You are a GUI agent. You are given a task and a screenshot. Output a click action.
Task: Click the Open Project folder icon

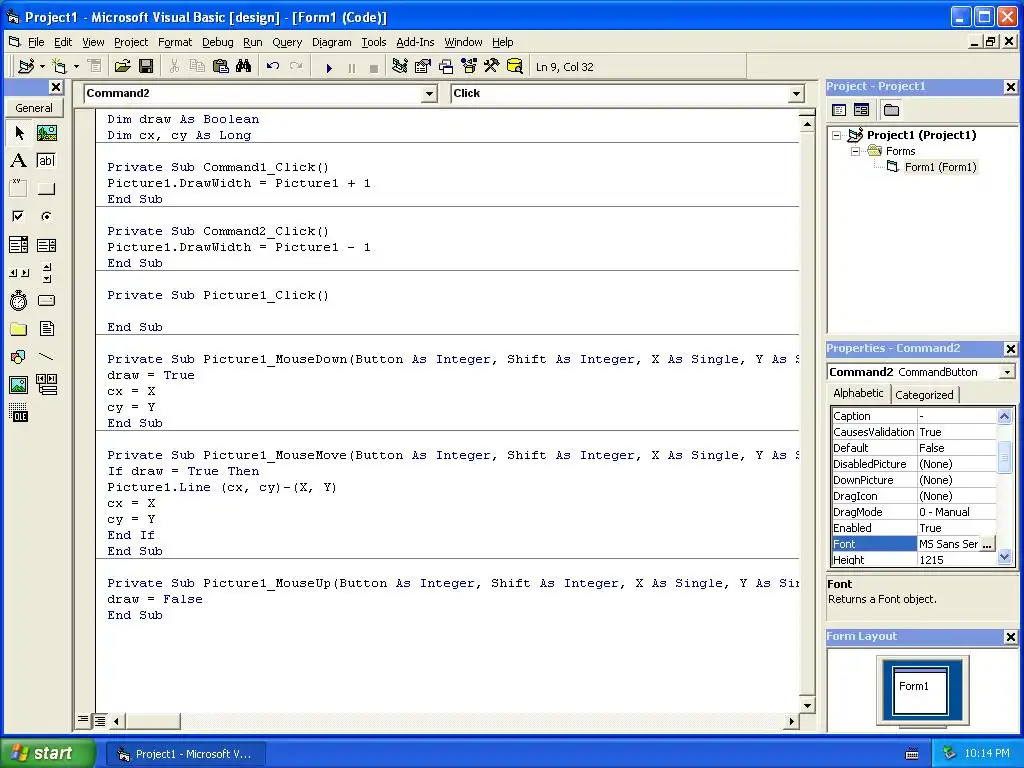122,67
